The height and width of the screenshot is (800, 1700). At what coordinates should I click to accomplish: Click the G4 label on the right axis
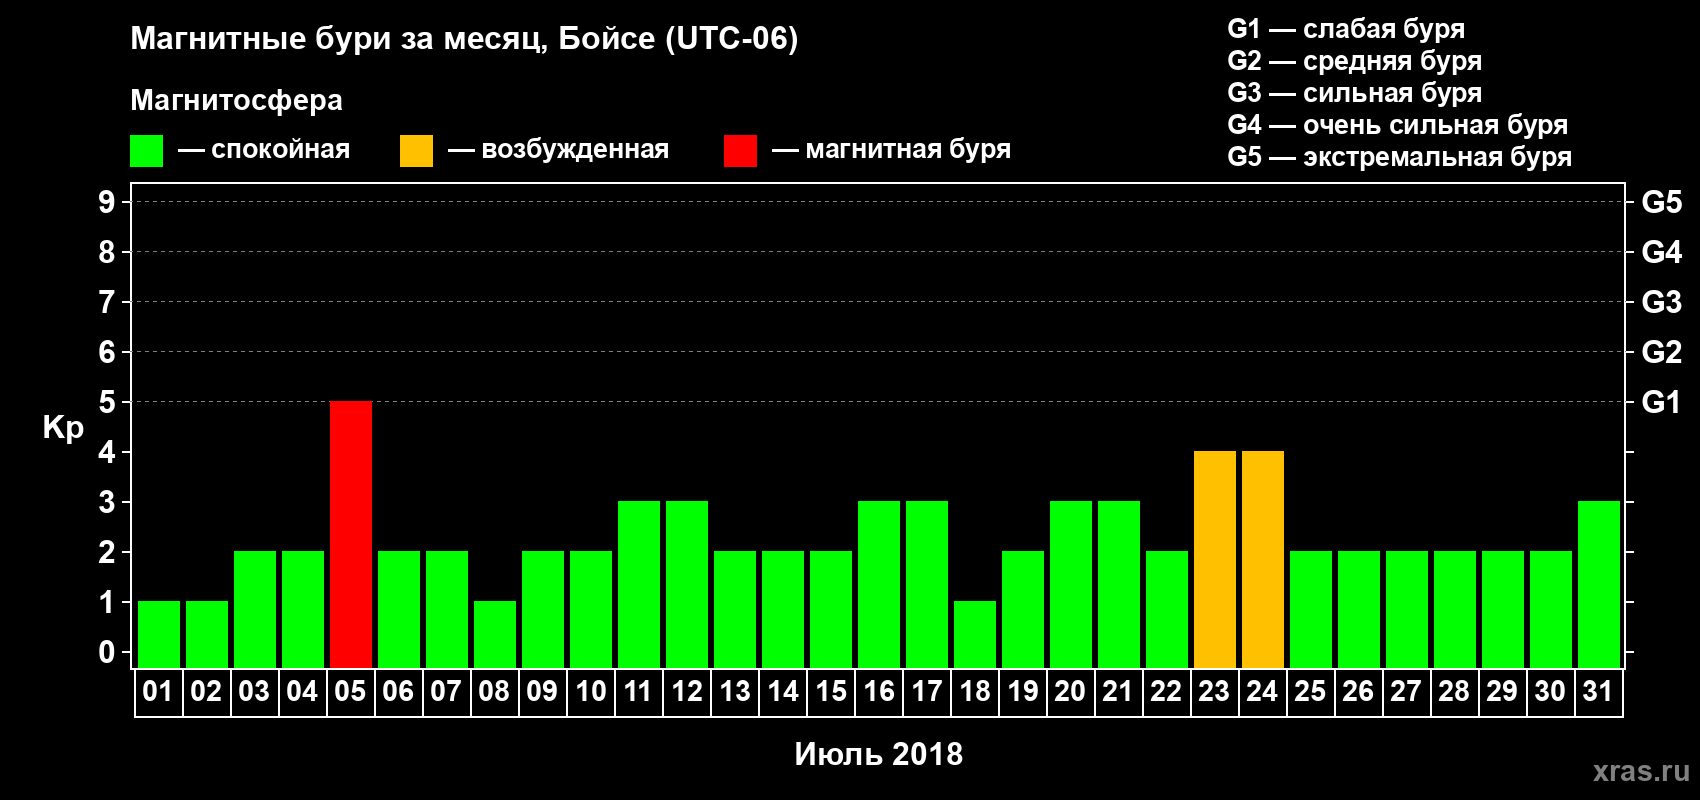[1661, 252]
